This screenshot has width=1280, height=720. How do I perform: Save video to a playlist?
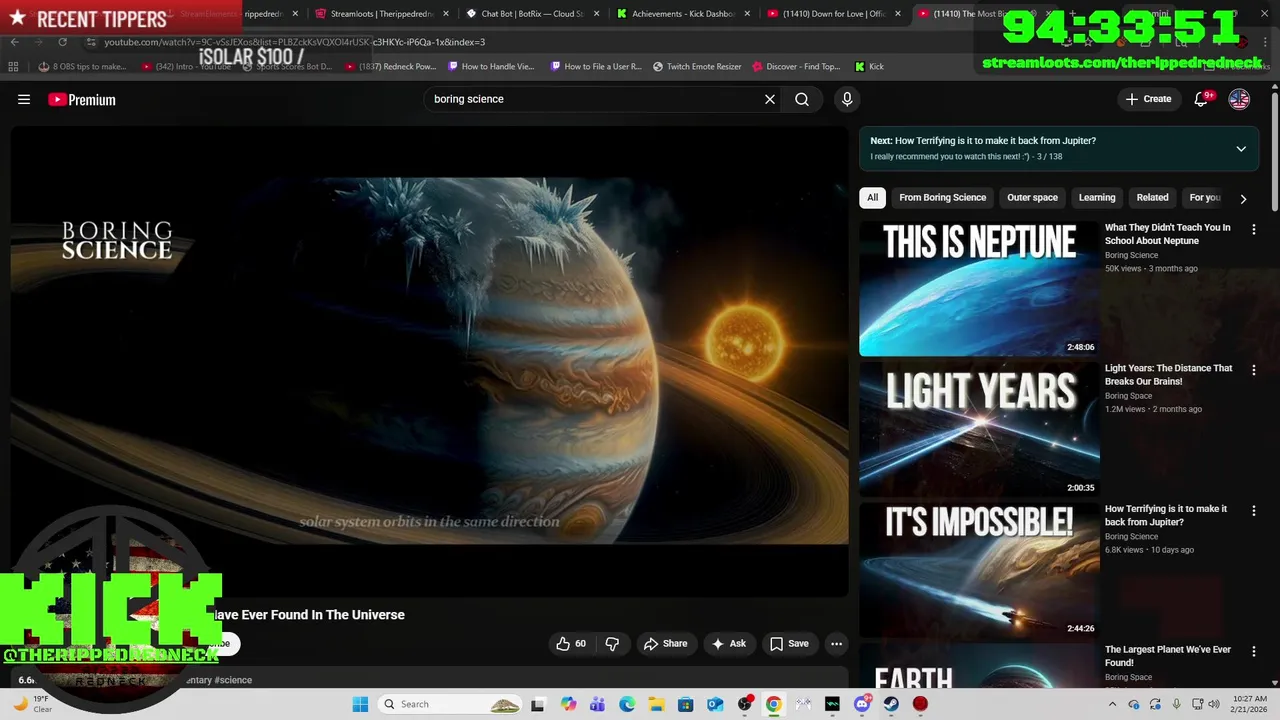(x=788, y=644)
